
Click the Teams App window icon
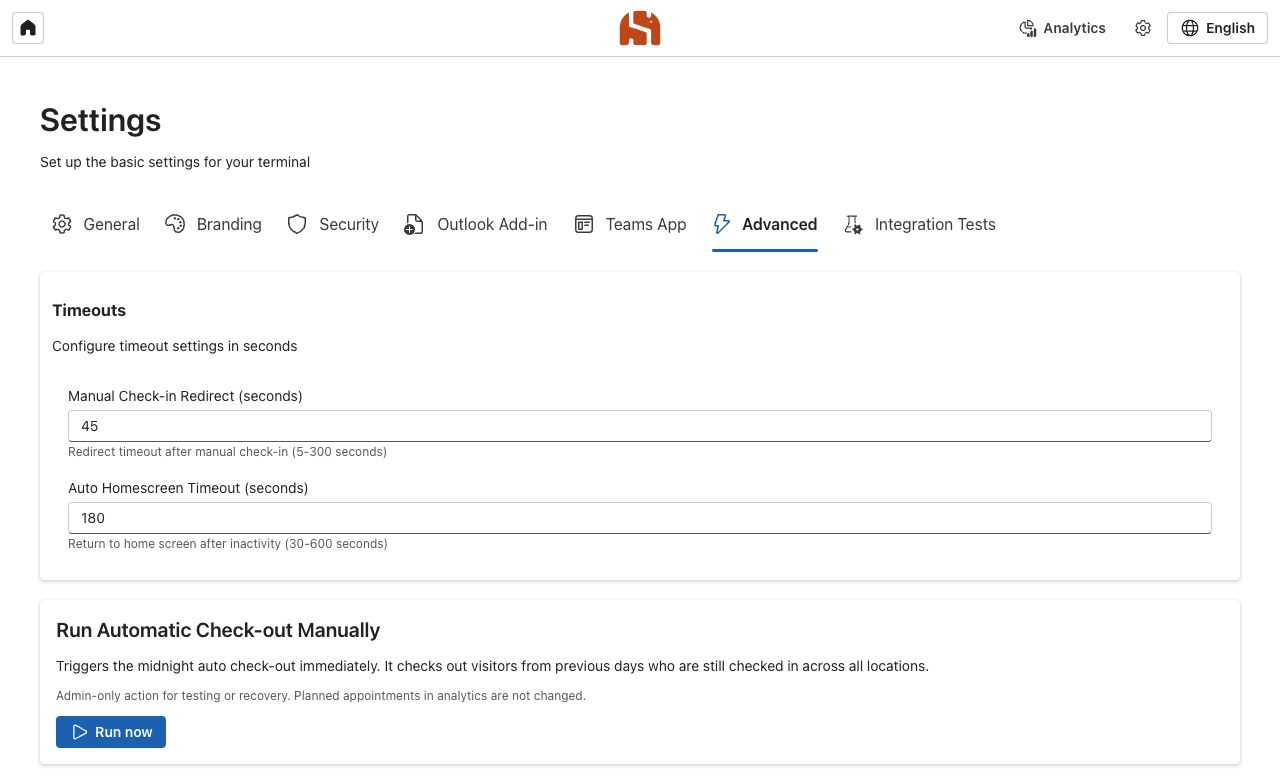(584, 224)
